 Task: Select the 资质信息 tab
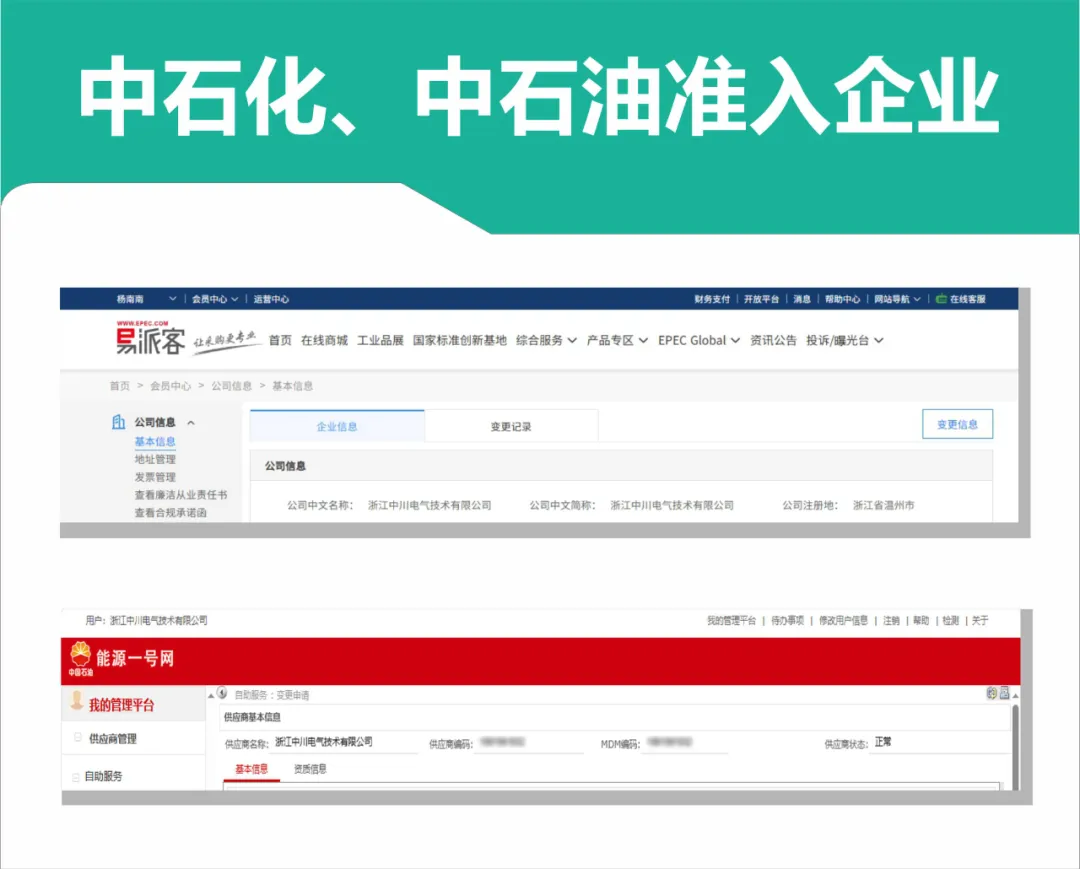[x=310, y=769]
